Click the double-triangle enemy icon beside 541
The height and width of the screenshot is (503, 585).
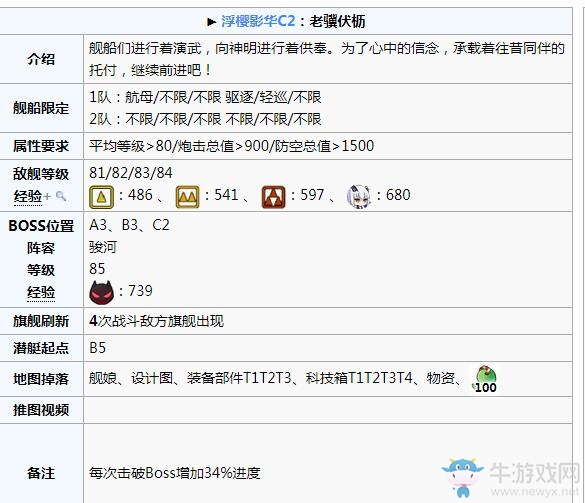(x=187, y=197)
